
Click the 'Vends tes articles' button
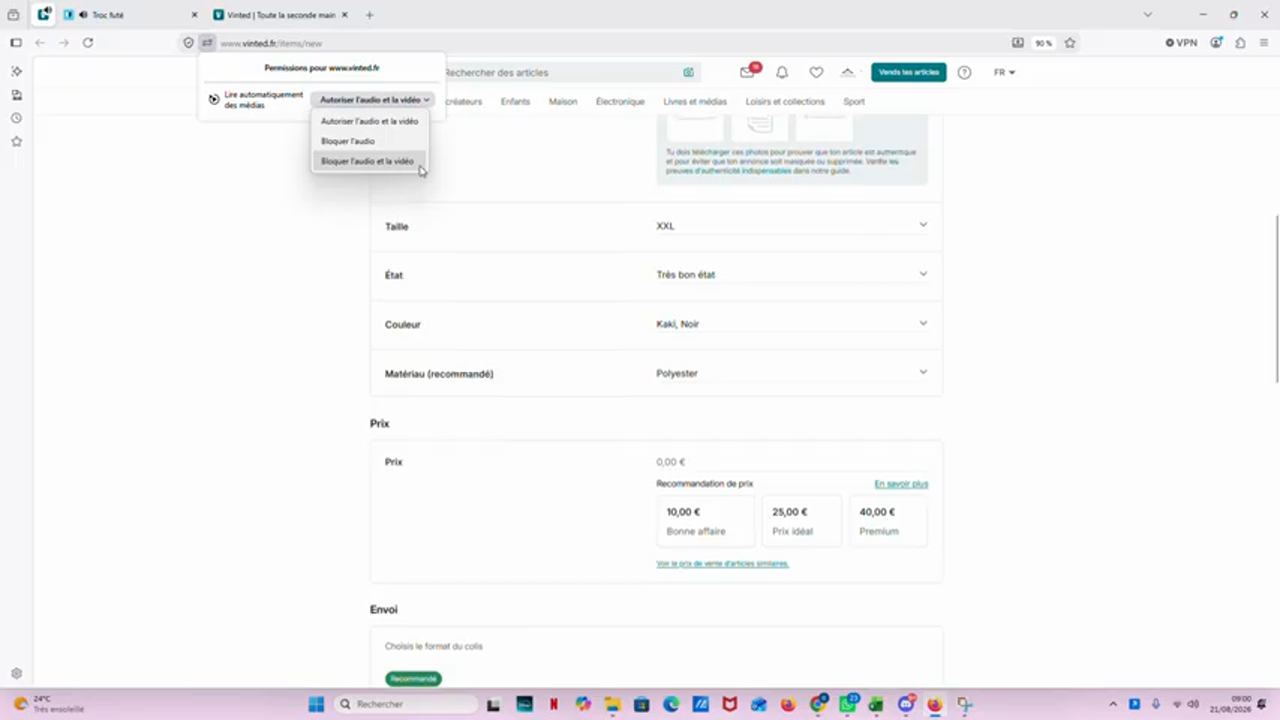tap(908, 72)
